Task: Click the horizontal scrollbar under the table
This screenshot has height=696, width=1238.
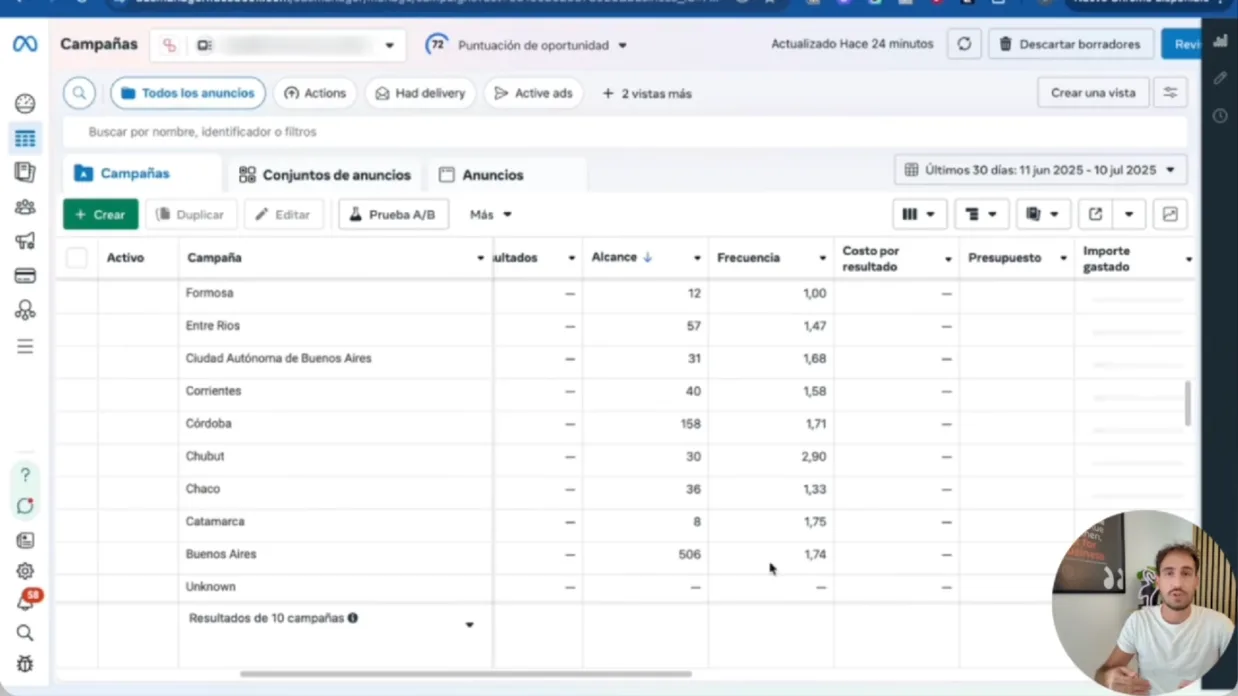Action: (x=465, y=674)
